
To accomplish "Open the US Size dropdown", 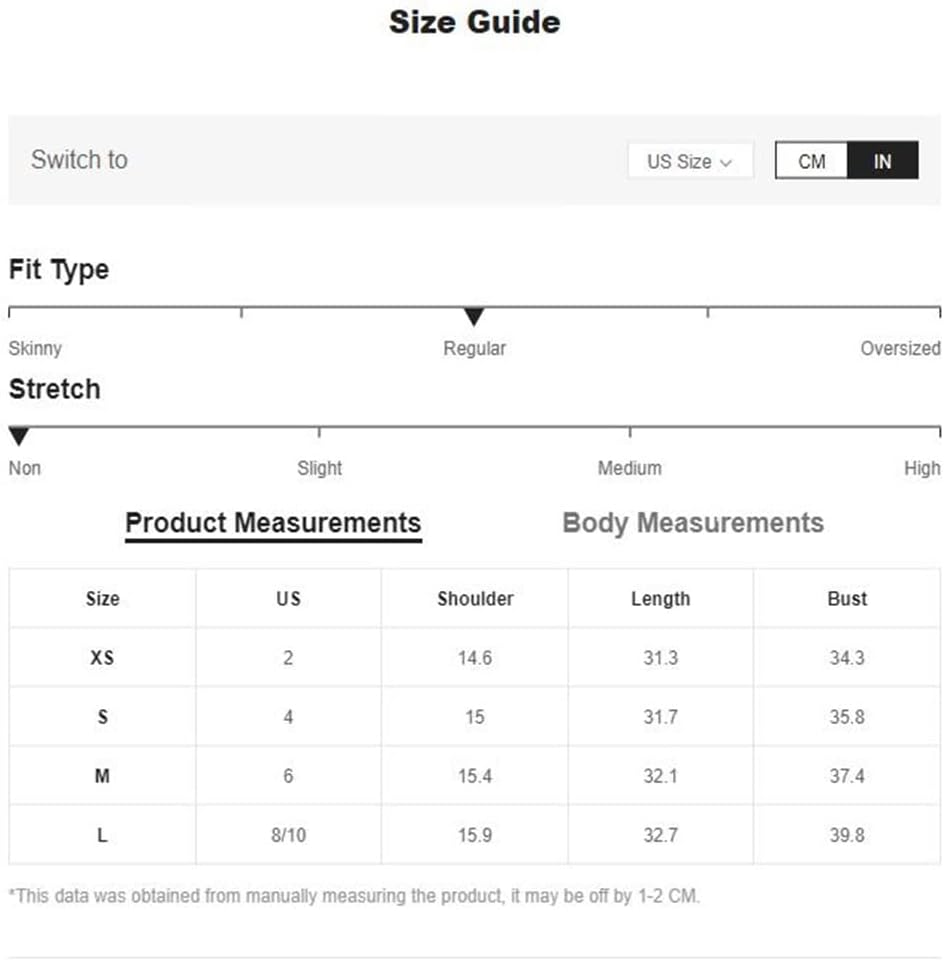I will pyautogui.click(x=690, y=161).
